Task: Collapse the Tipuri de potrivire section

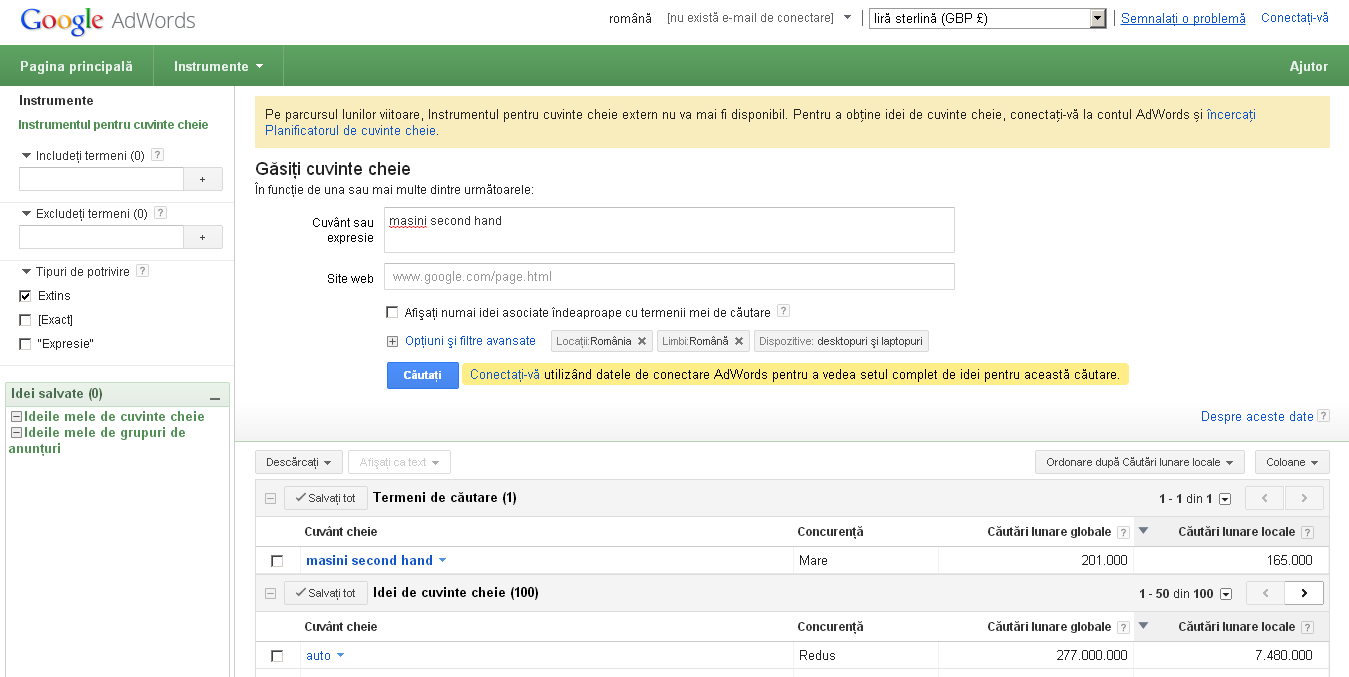Action: pos(26,272)
